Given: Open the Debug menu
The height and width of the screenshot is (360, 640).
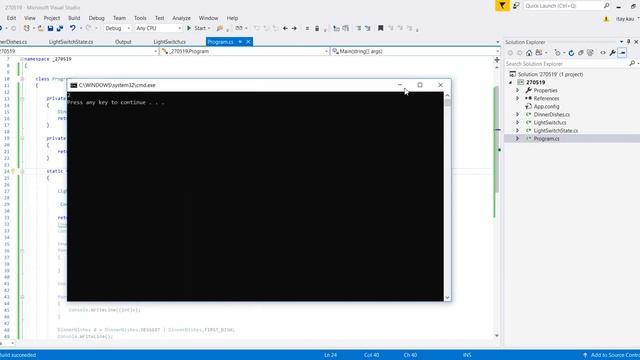Looking at the screenshot, I should [x=96, y=18].
